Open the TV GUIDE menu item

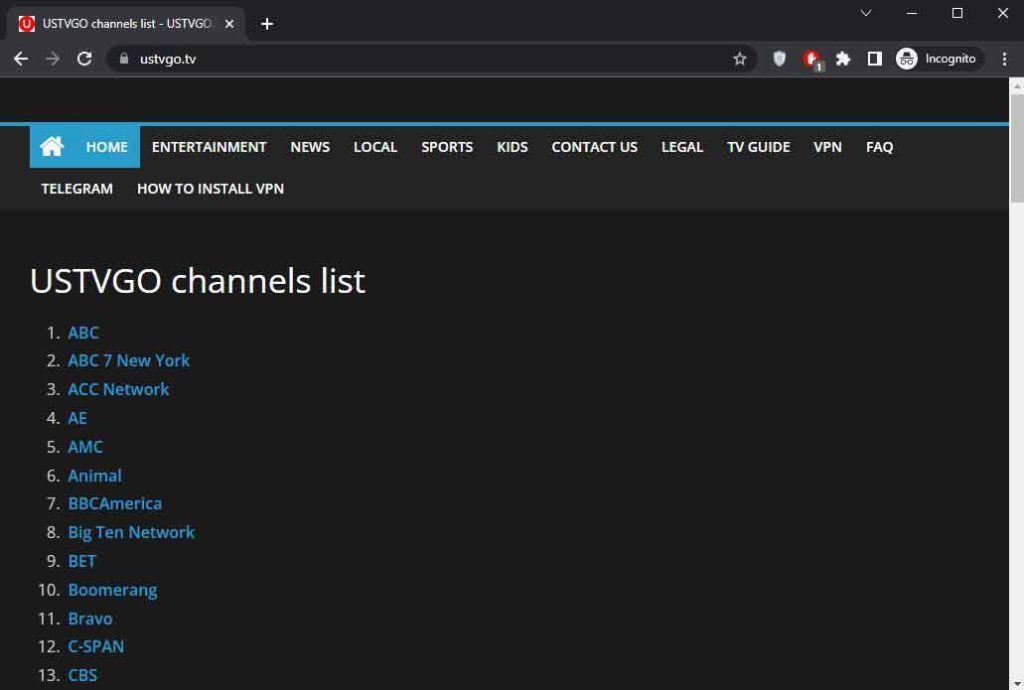(x=758, y=146)
